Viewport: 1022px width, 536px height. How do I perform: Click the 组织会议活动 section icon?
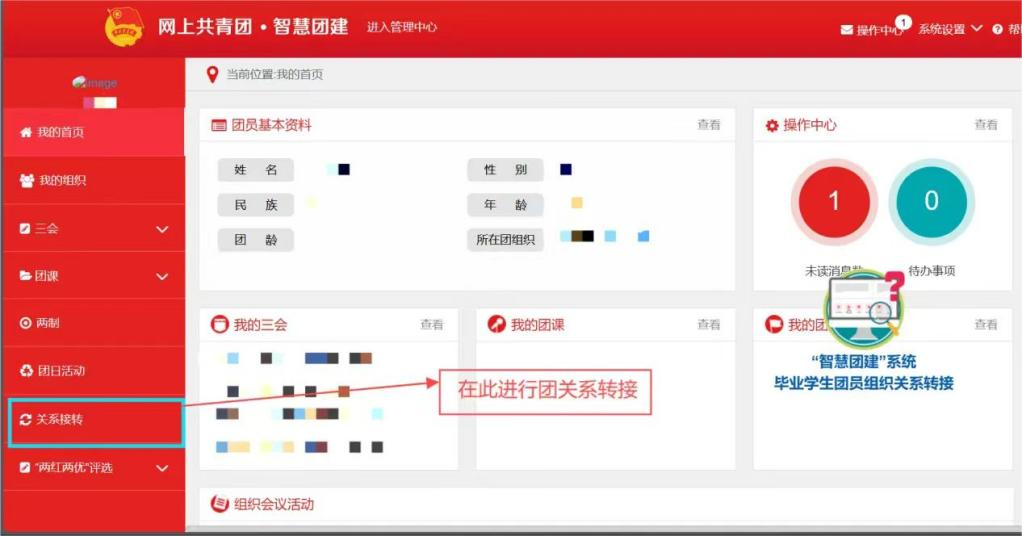tap(219, 504)
